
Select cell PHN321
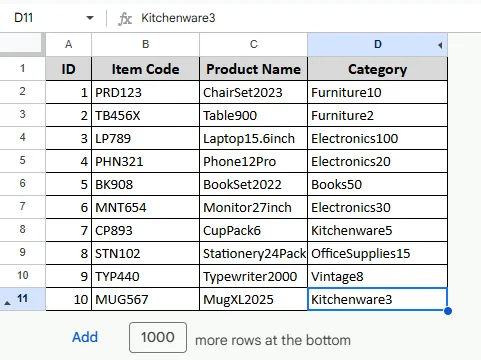[146, 161]
